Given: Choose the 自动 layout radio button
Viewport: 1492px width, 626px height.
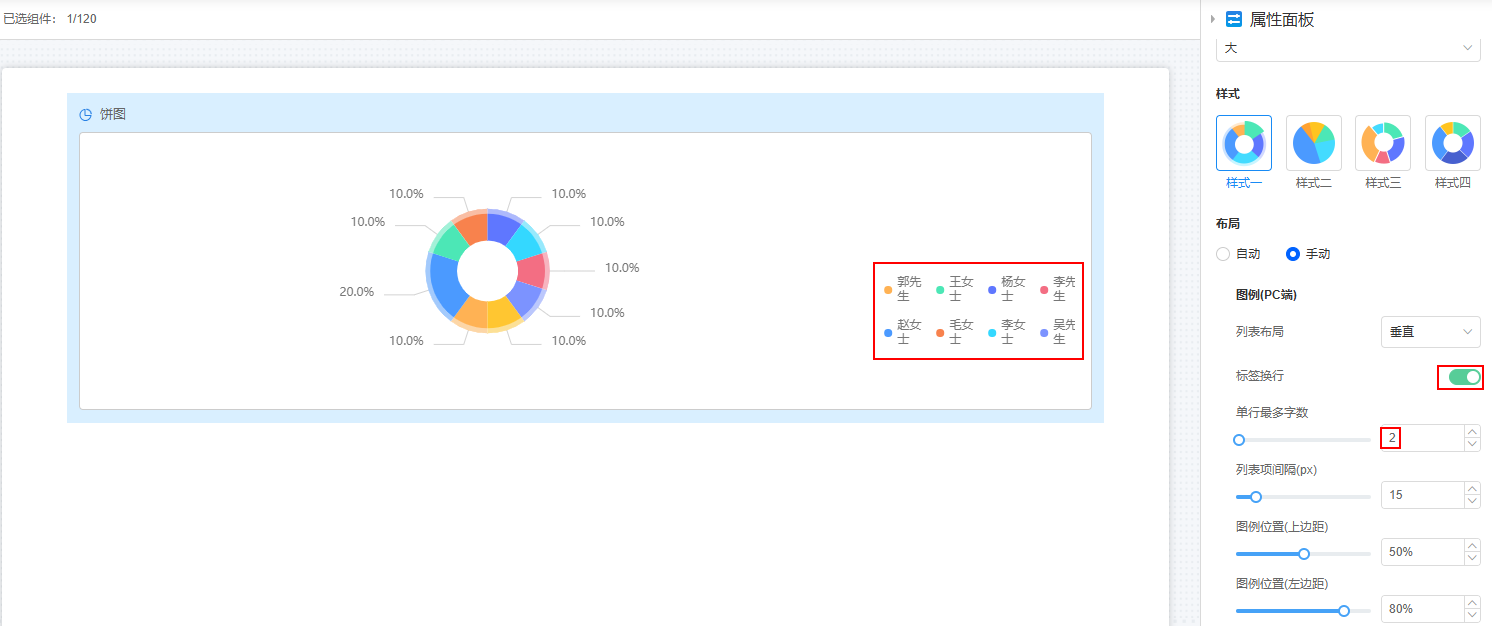Looking at the screenshot, I should pos(1223,254).
